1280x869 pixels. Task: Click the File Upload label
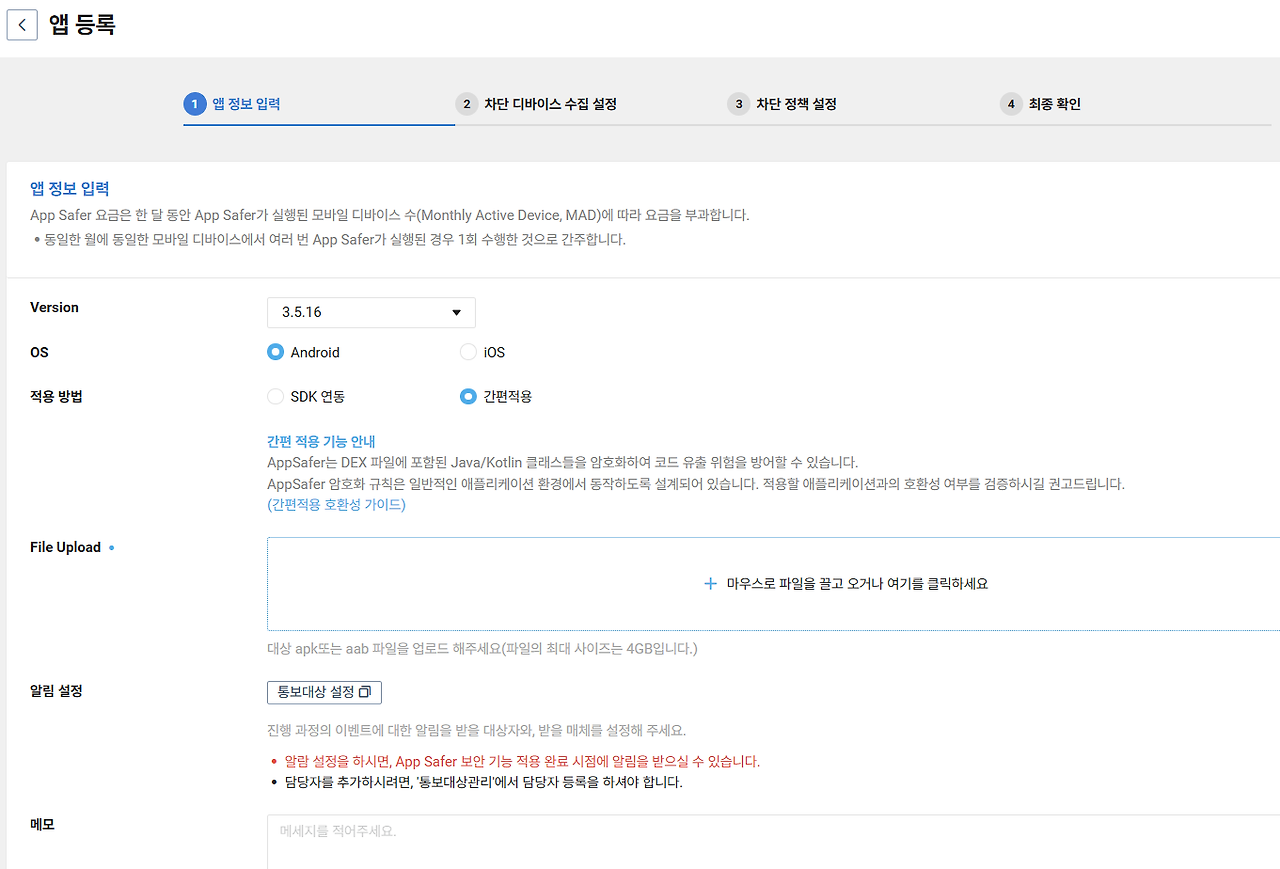click(66, 547)
